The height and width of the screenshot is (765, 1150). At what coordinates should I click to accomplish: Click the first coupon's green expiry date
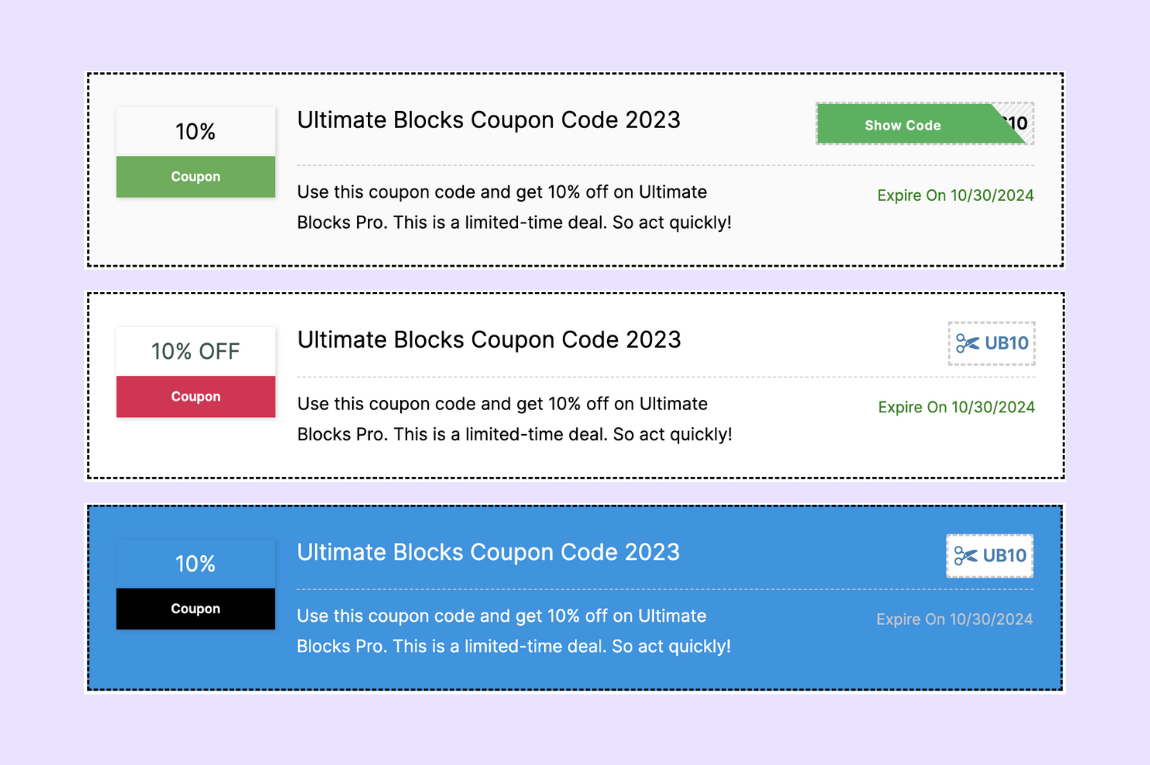click(955, 195)
